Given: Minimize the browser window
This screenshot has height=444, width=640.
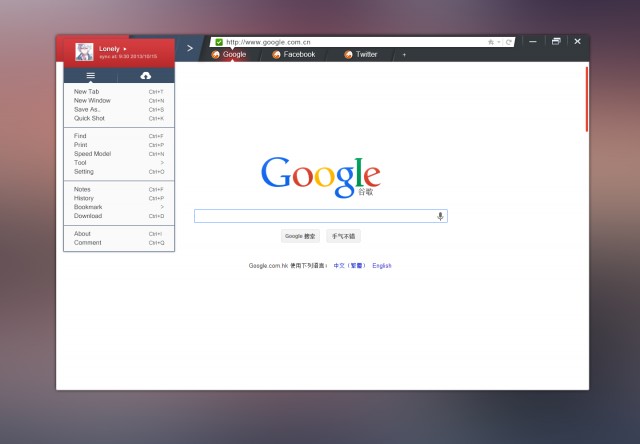Looking at the screenshot, I should (533, 41).
